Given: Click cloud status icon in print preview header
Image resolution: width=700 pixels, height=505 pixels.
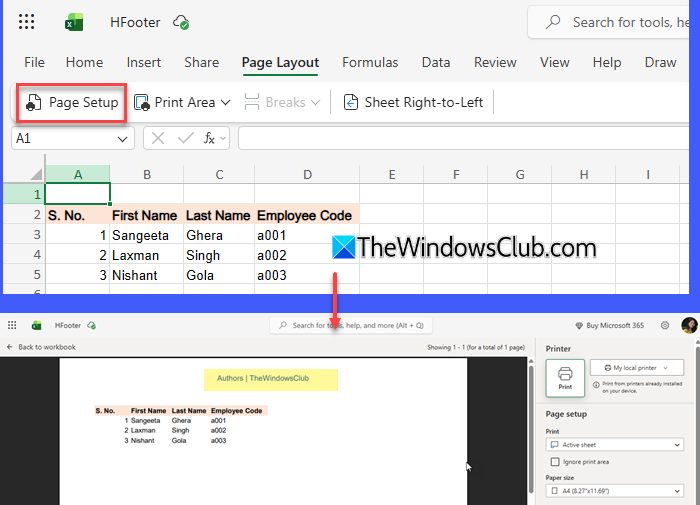Looking at the screenshot, I should coord(92,326).
